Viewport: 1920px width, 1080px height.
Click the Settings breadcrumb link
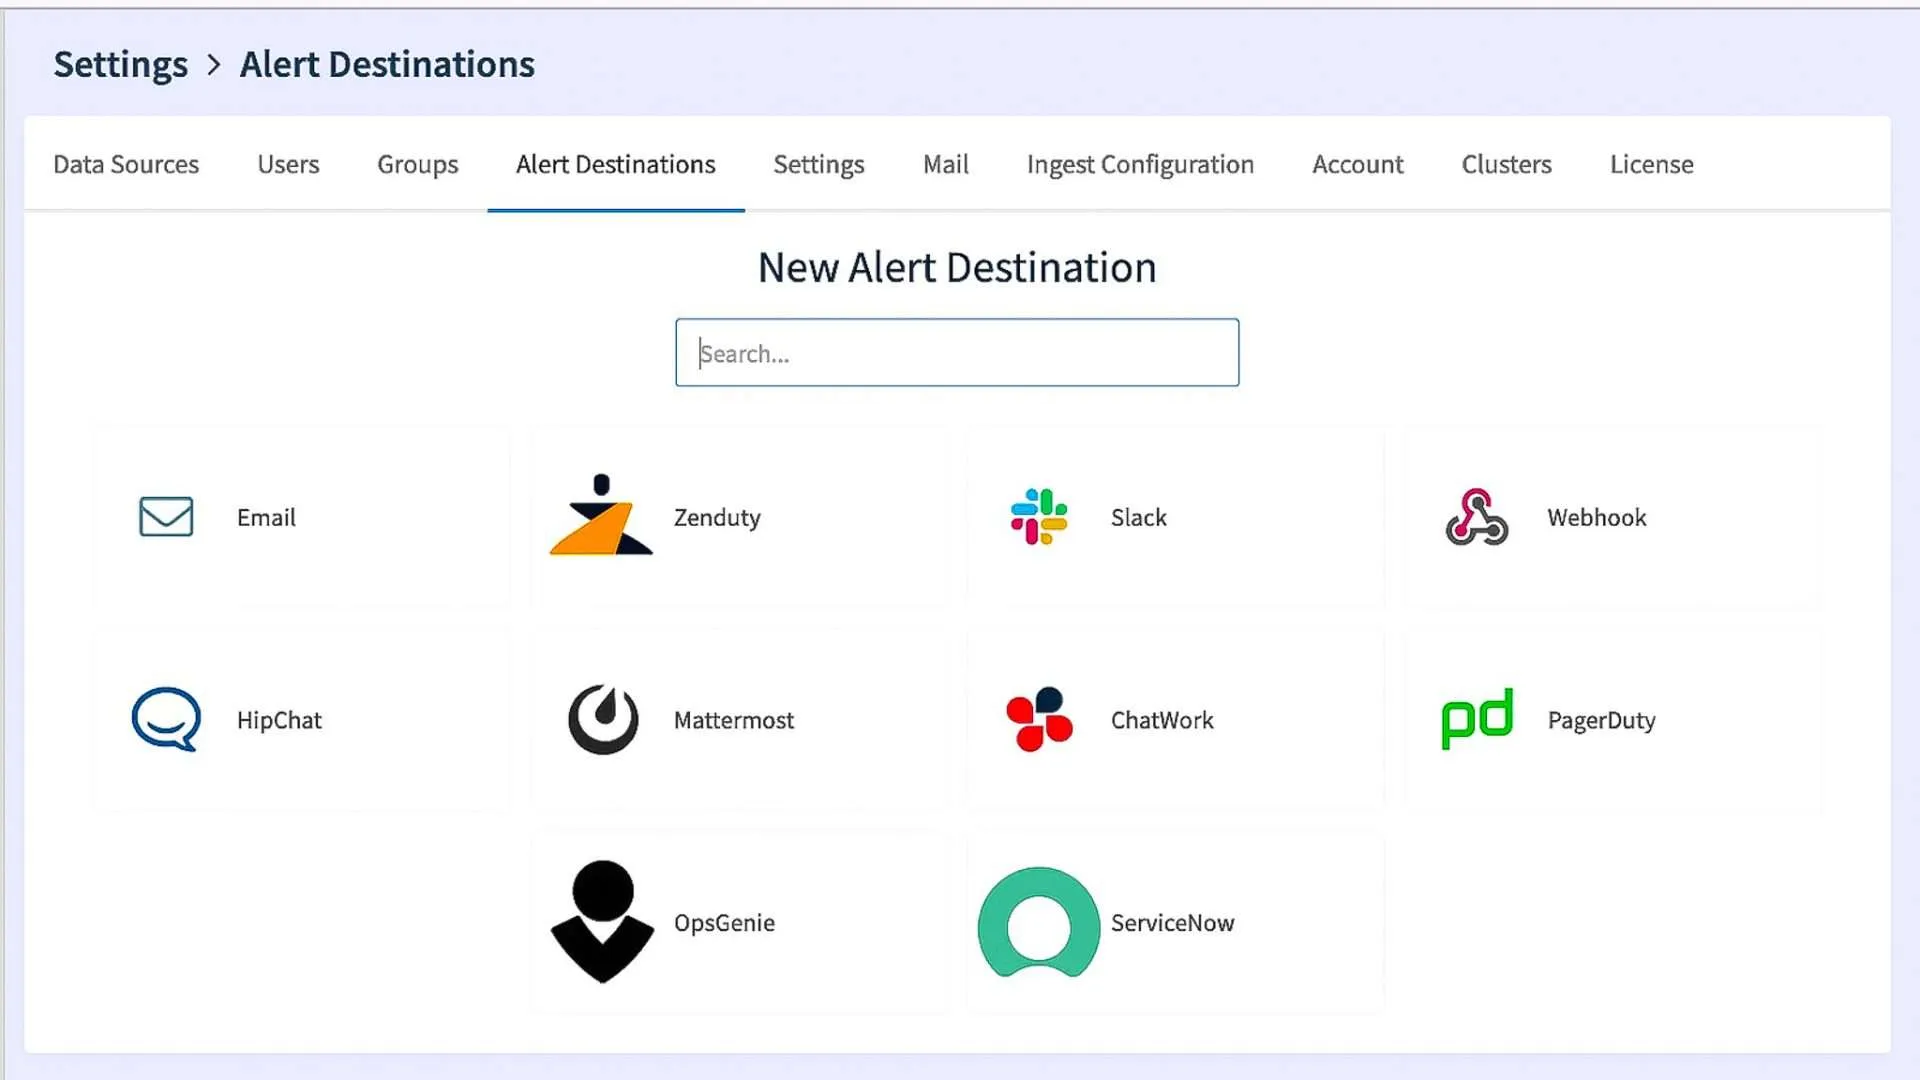[121, 64]
